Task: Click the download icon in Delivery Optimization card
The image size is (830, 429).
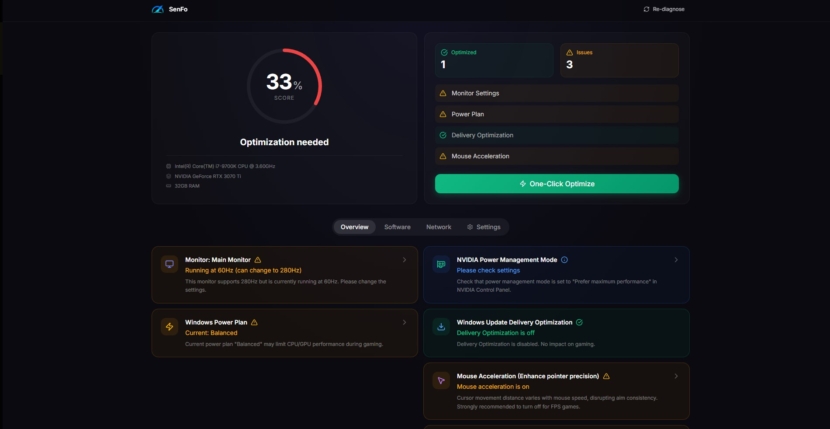Action: pyautogui.click(x=441, y=326)
